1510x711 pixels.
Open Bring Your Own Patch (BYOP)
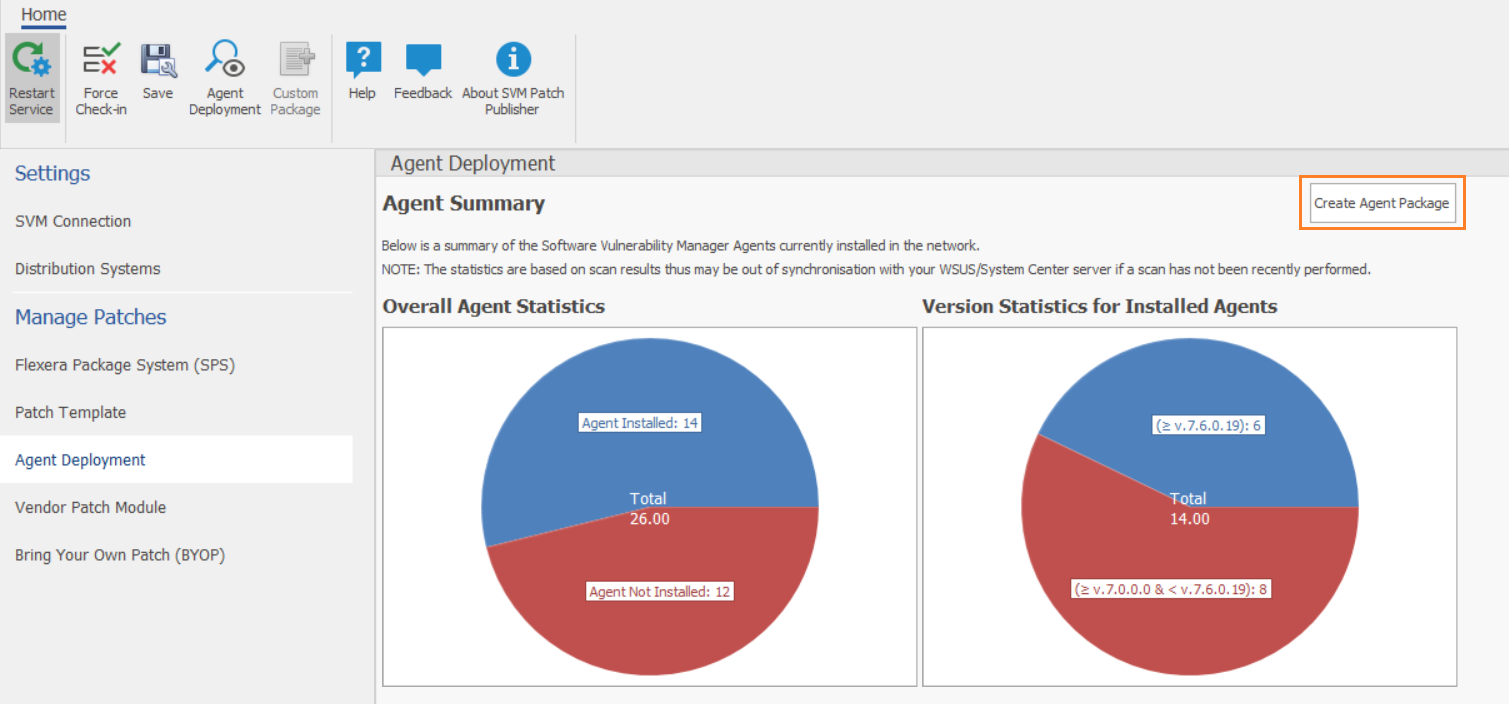[120, 555]
